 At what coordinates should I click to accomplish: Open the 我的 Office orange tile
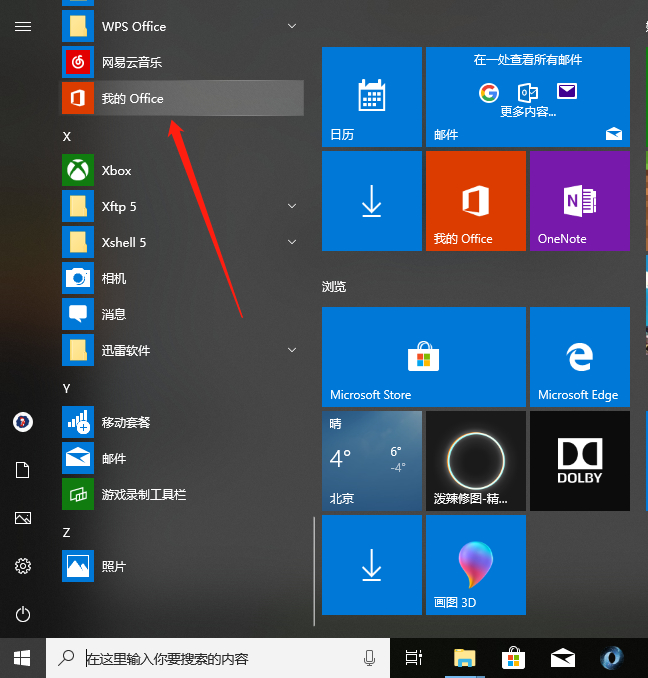click(x=476, y=201)
